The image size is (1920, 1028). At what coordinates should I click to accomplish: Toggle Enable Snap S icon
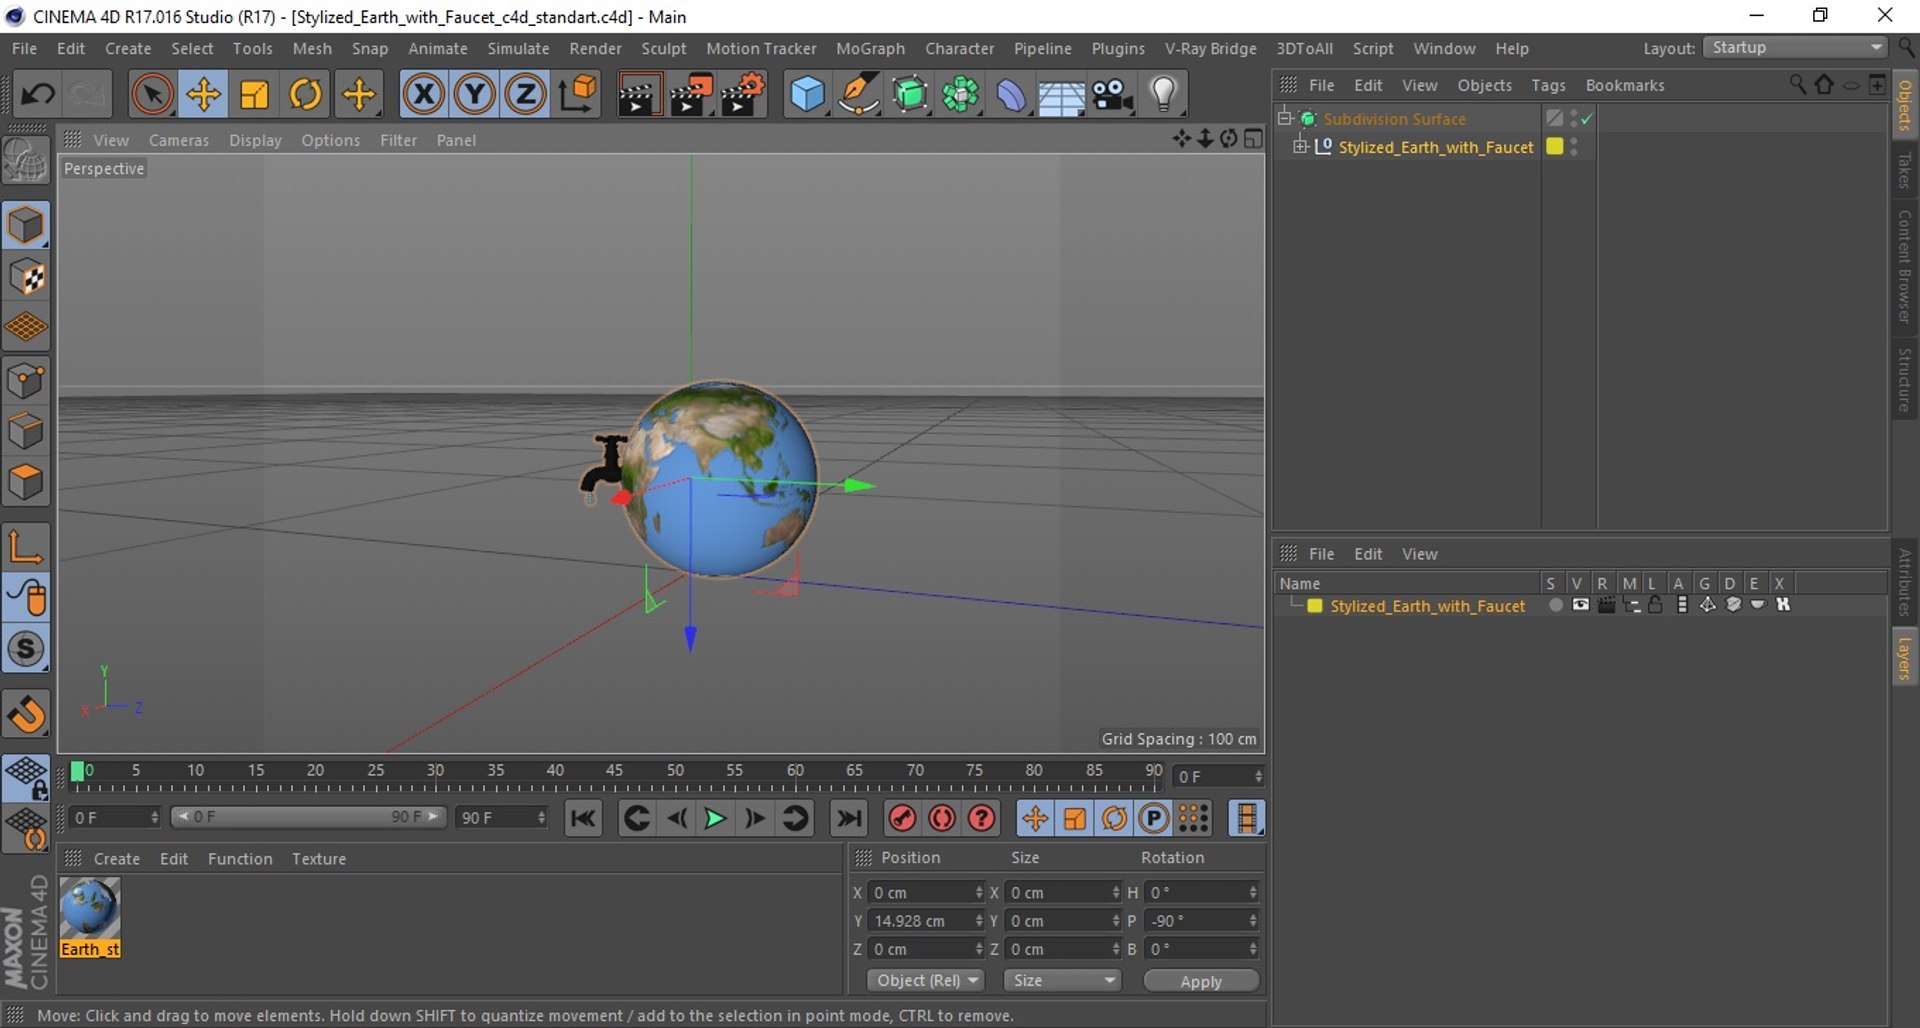26,649
